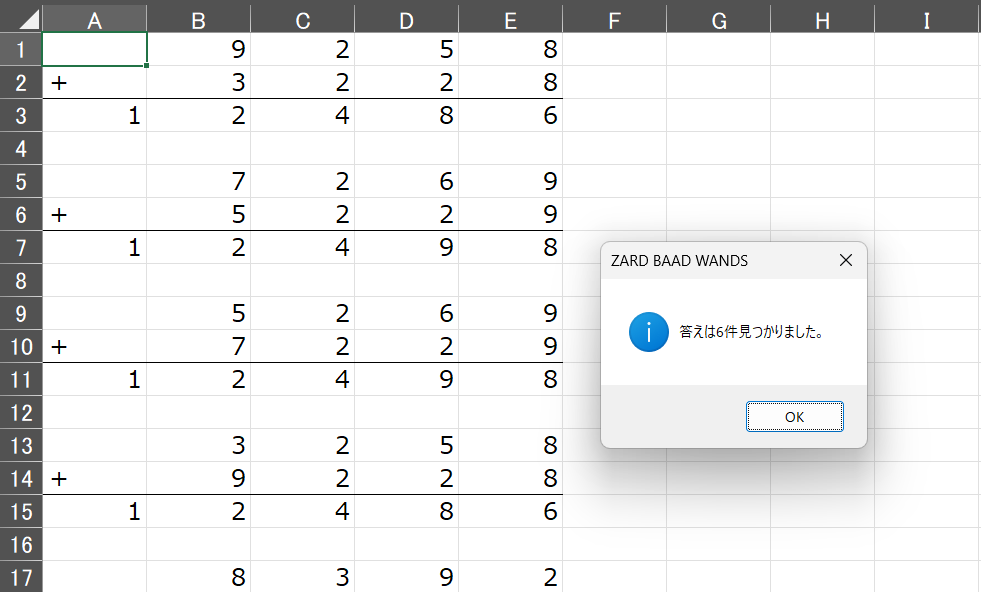Select column E header
Image resolution: width=981 pixels, height=592 pixels.
click(511, 20)
